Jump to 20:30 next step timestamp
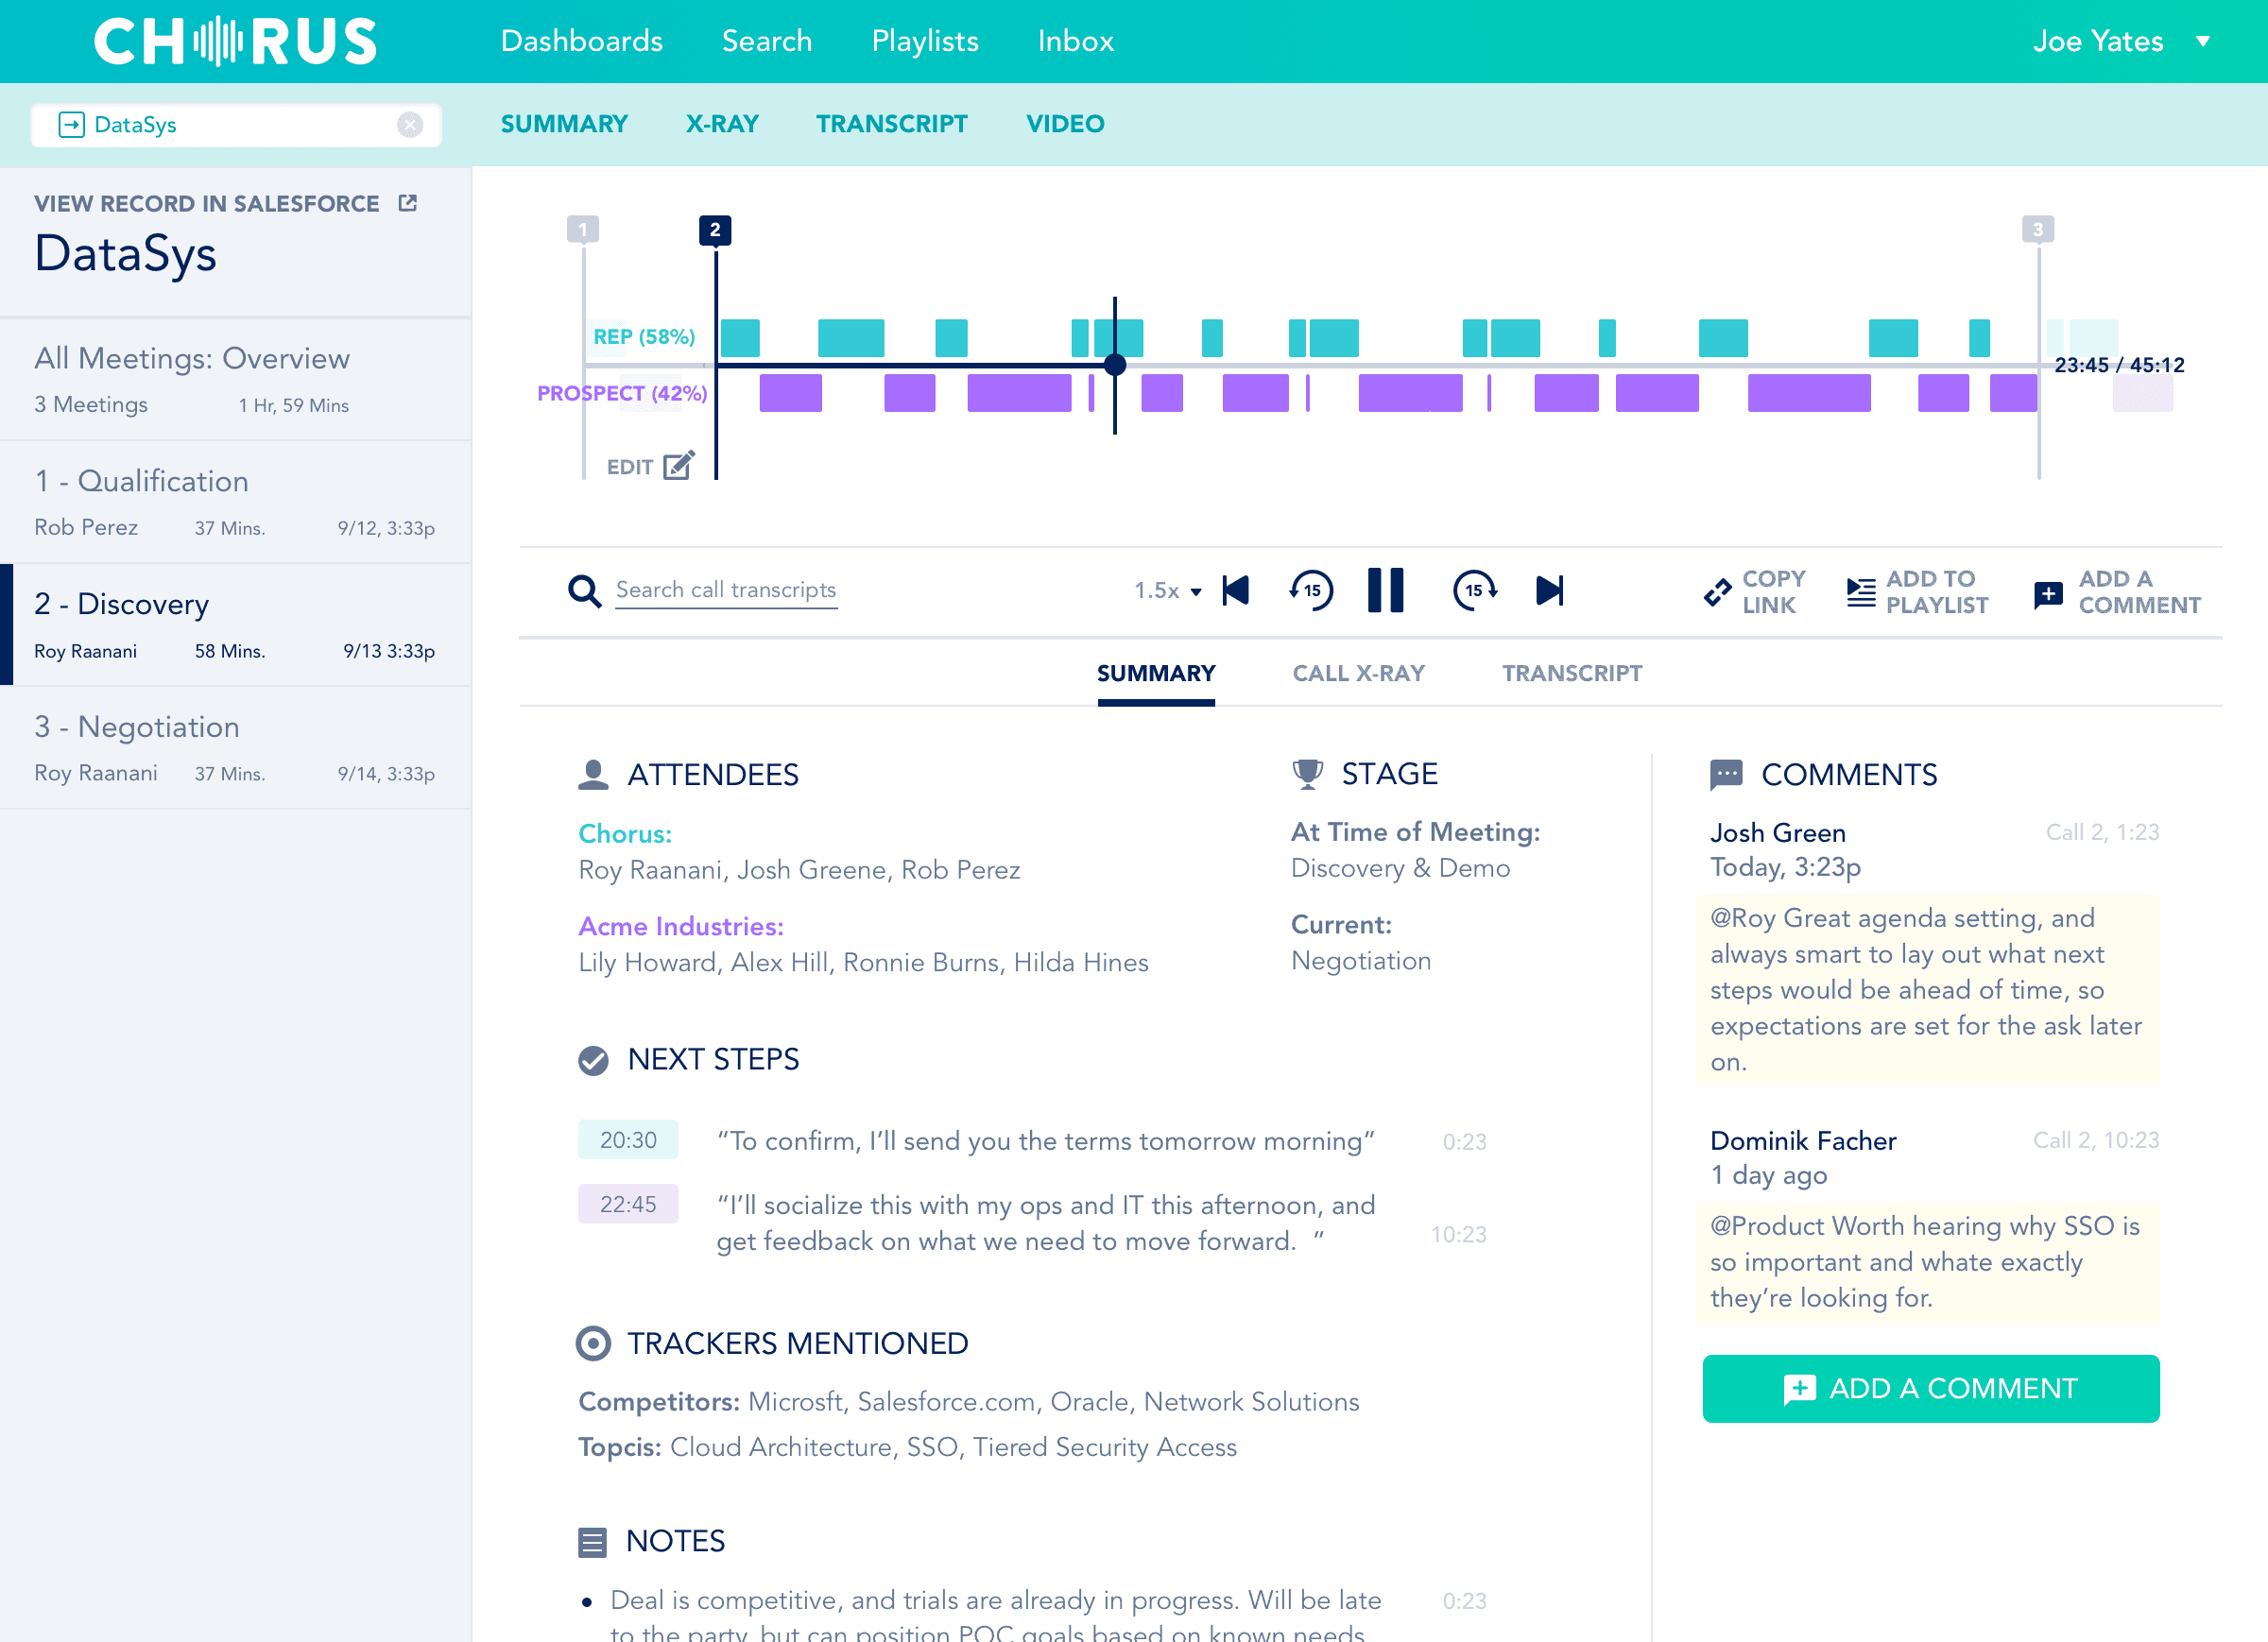The width and height of the screenshot is (2268, 1642). pos(628,1141)
